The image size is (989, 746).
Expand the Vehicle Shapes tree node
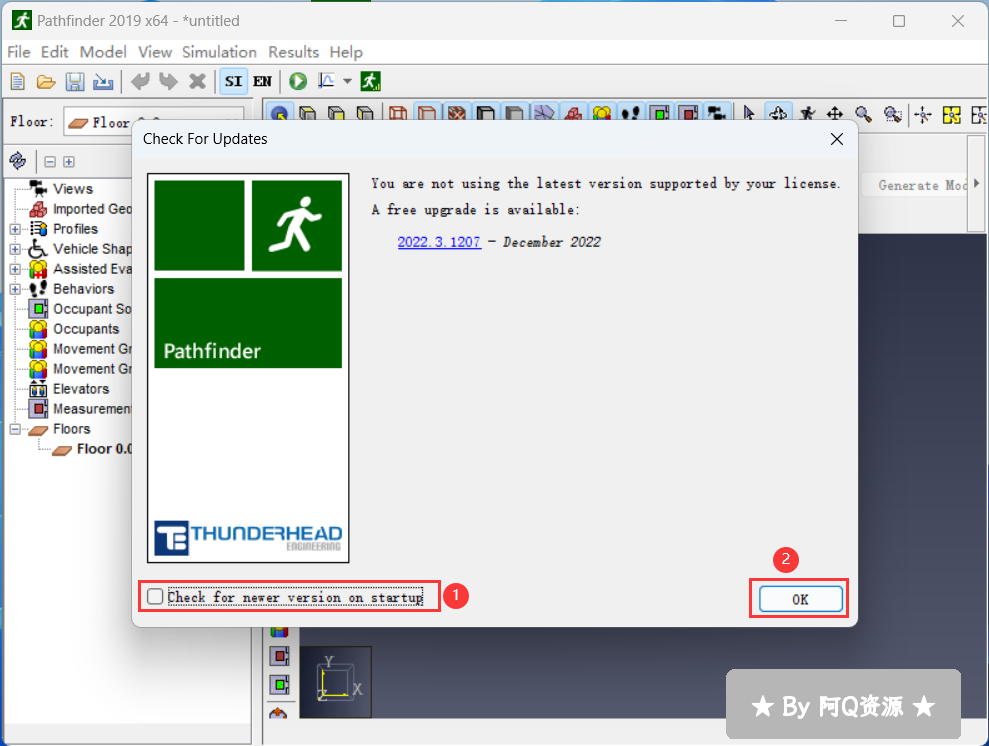click(15, 249)
